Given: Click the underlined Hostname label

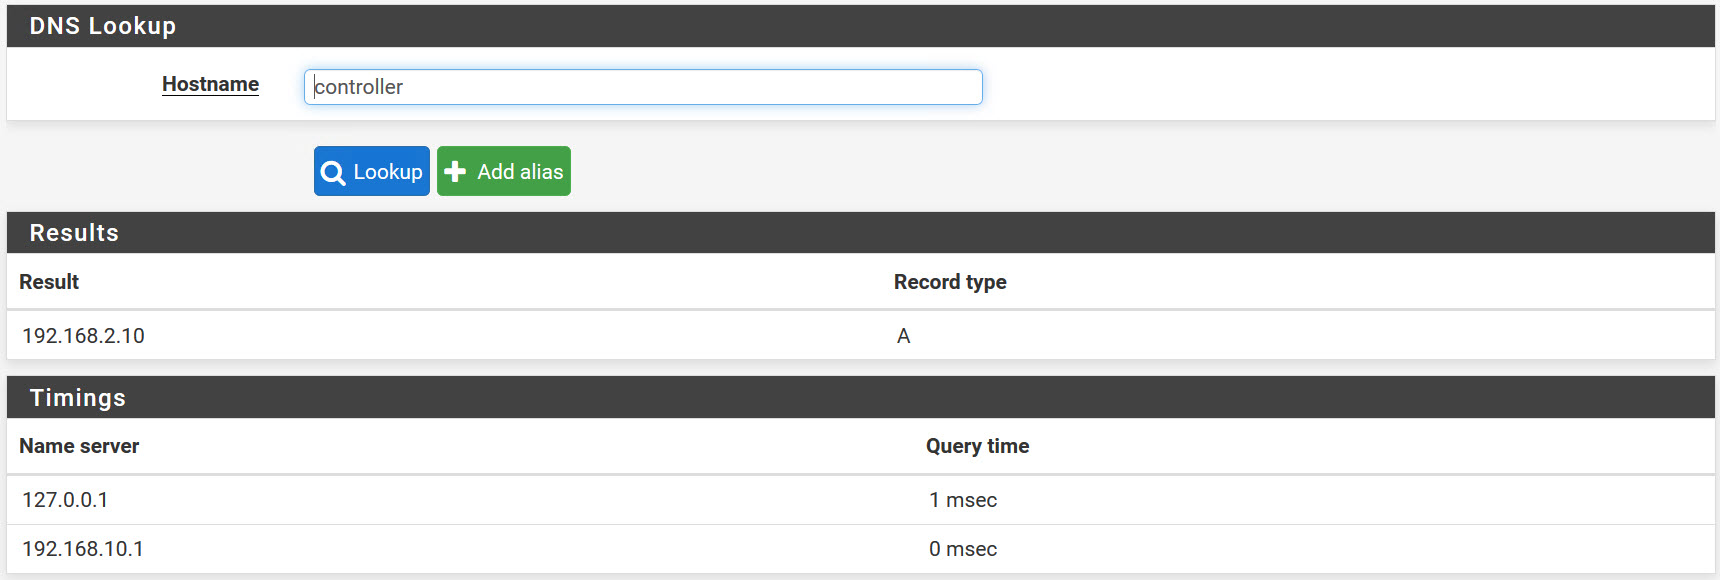Looking at the screenshot, I should point(211,84).
